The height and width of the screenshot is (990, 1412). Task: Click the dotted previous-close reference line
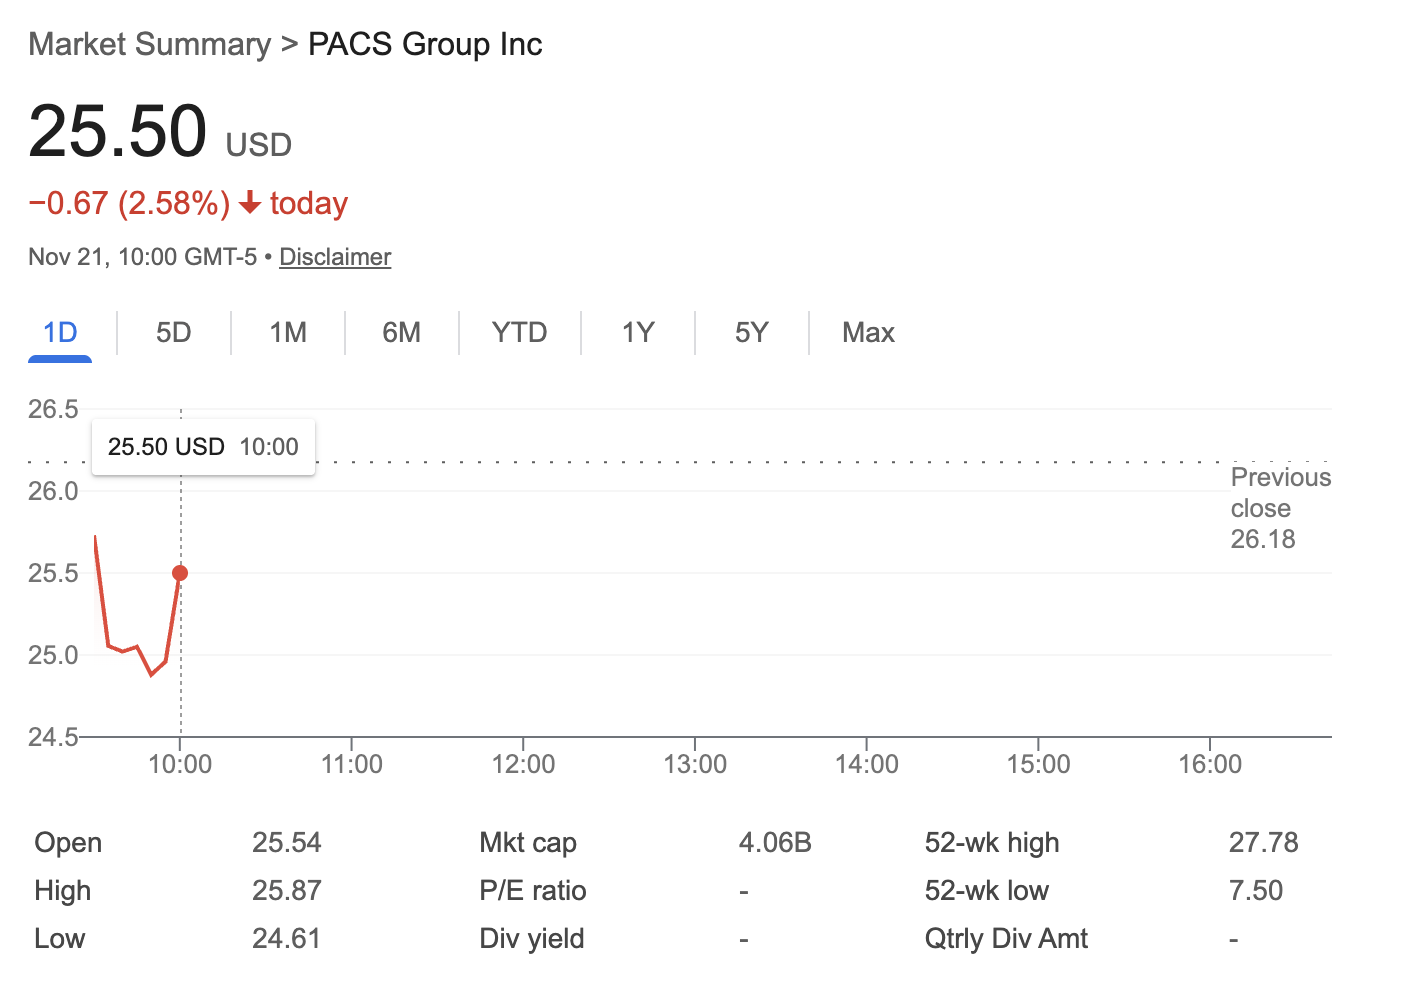point(700,462)
